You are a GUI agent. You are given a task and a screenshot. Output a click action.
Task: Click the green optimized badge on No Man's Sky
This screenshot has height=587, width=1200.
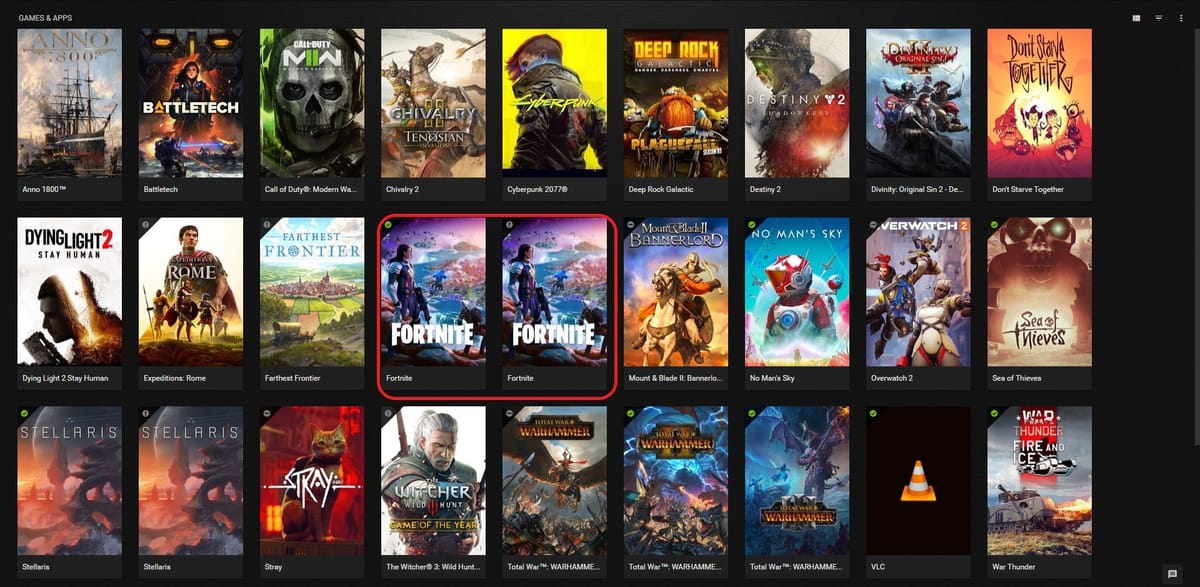[x=751, y=224]
